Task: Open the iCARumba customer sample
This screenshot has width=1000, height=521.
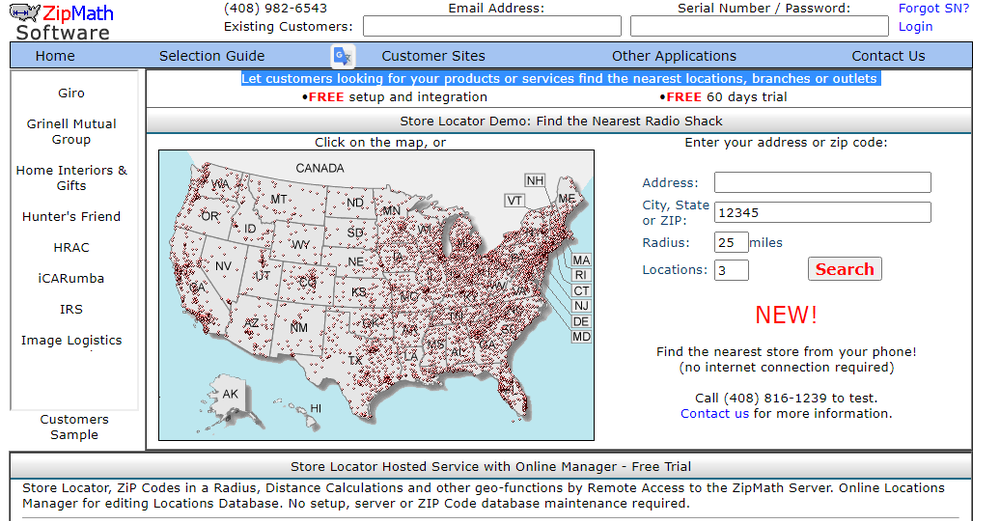Action: [71, 279]
